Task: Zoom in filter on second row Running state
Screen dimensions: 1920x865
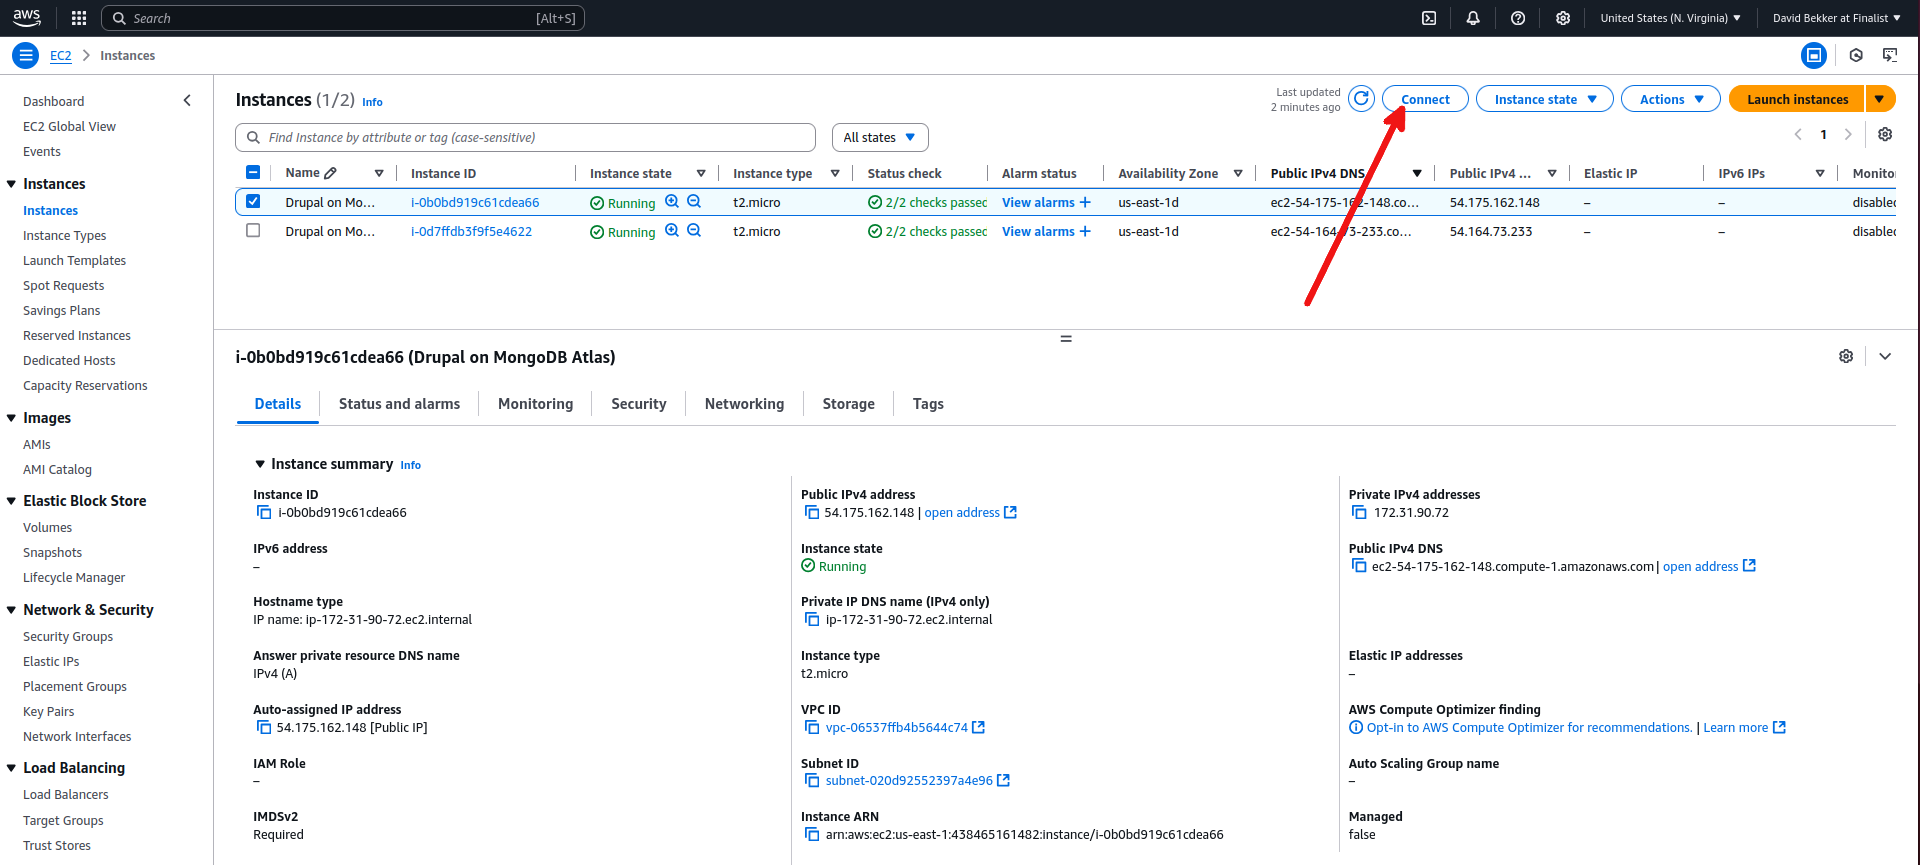Action: pos(672,231)
